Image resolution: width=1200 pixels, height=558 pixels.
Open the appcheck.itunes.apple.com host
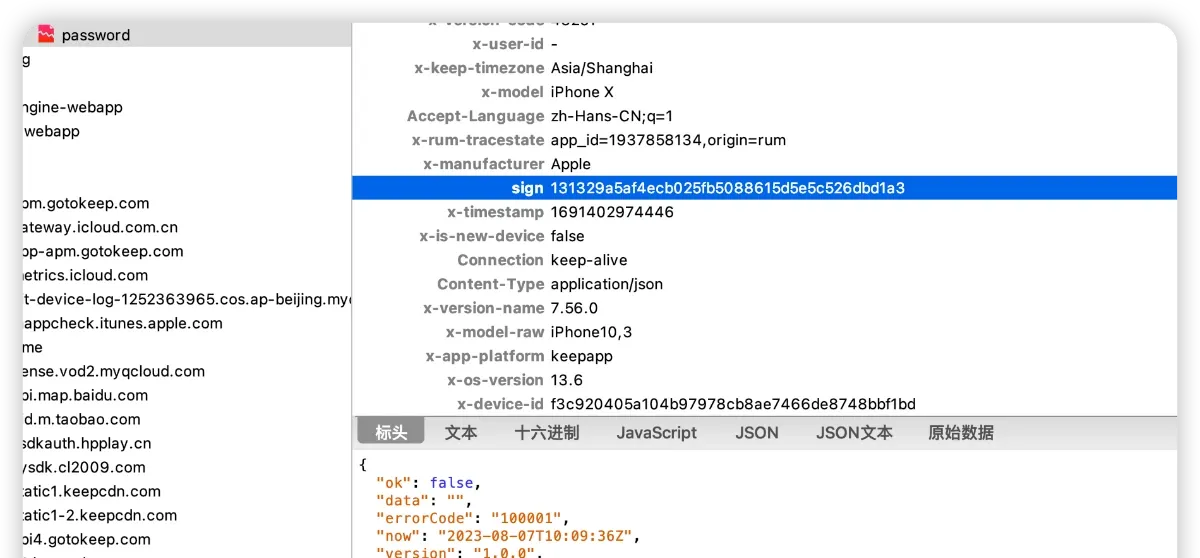122,323
